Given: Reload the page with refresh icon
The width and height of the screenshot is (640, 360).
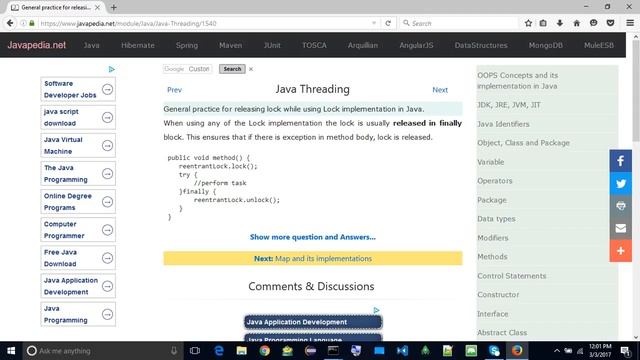Looking at the screenshot, I should coord(388,23).
